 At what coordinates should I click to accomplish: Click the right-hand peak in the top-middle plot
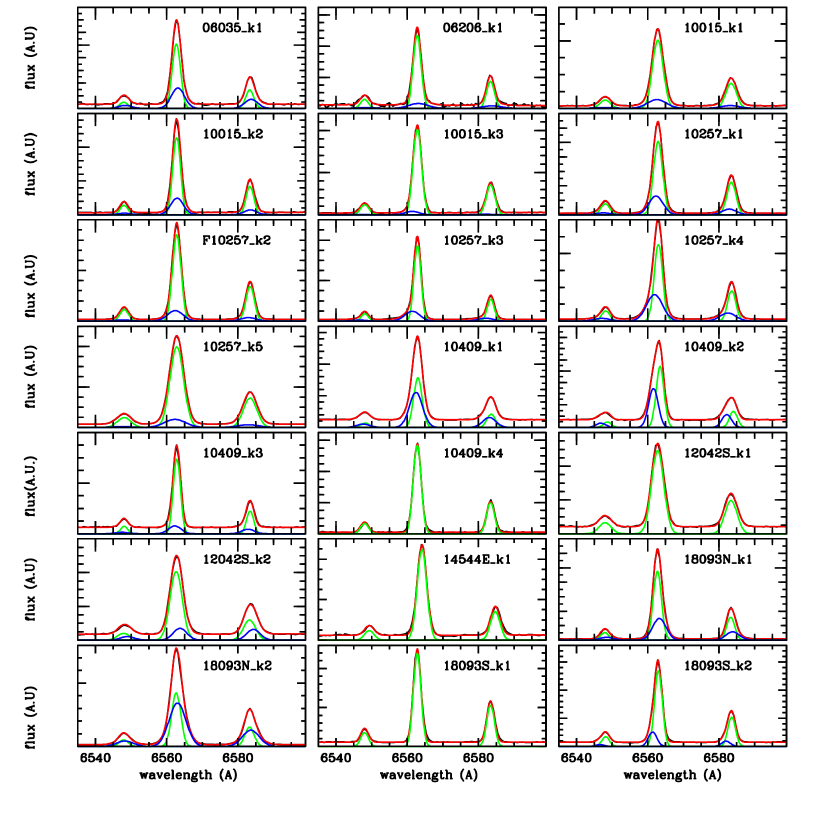coord(490,80)
